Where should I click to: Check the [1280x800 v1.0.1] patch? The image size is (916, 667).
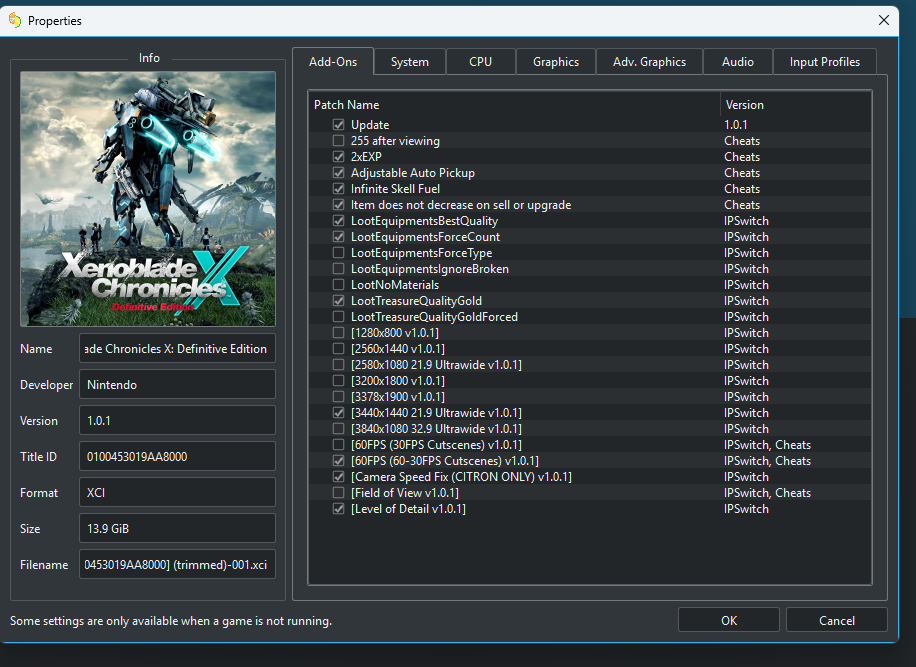[338, 333]
